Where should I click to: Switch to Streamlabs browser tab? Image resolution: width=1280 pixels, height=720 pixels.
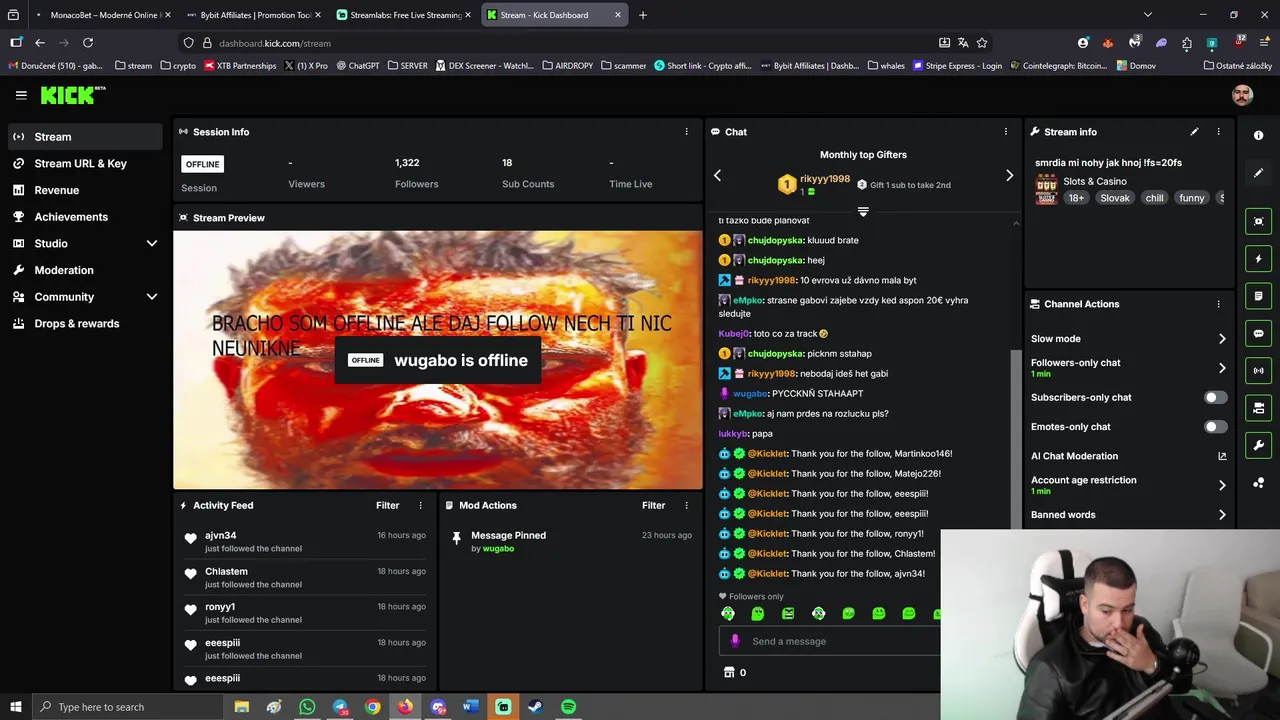[404, 15]
